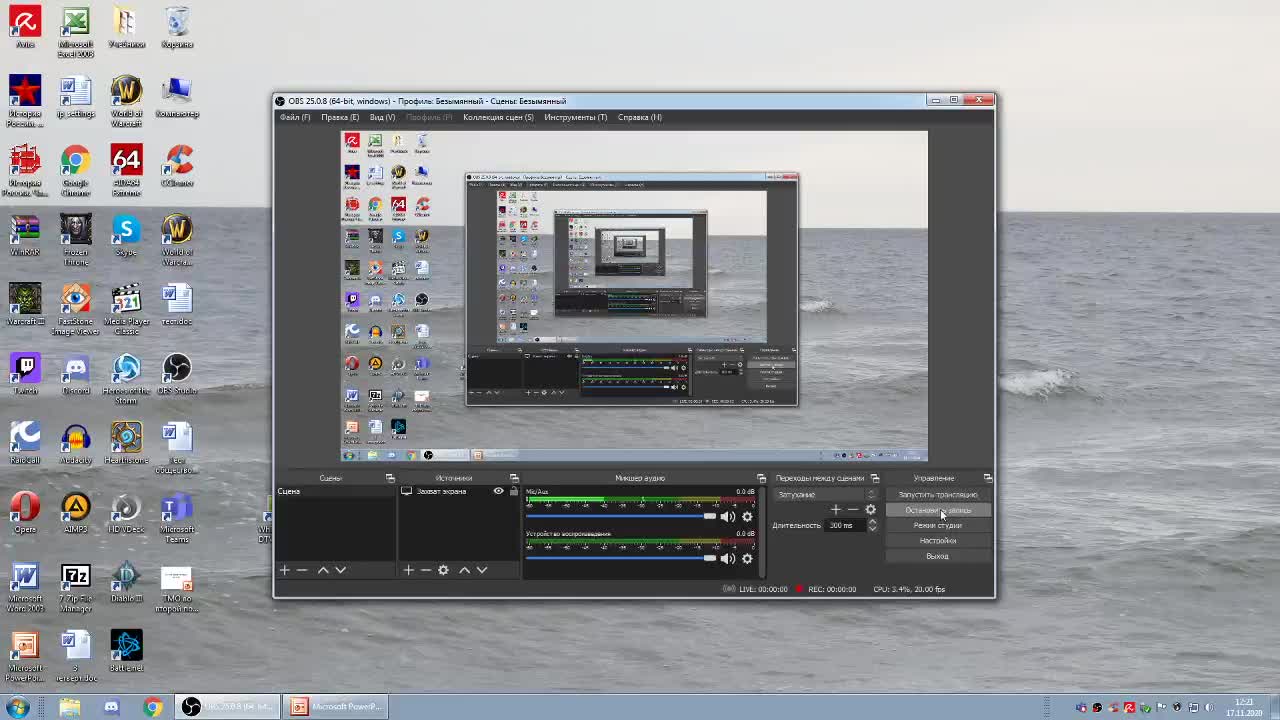Screen dimensions: 1280x720
Task: Add a new scene with the plus icon in the Сцены panel
Action: coord(285,570)
